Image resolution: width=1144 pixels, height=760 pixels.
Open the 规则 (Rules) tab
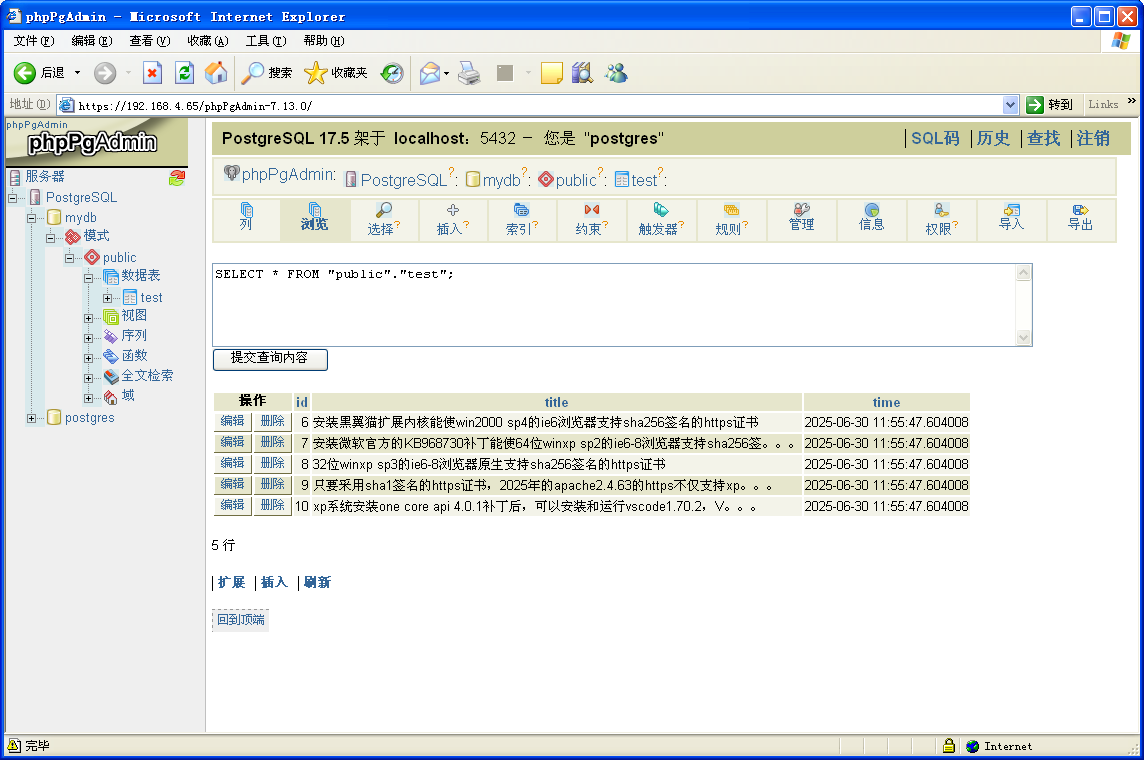[x=731, y=220]
